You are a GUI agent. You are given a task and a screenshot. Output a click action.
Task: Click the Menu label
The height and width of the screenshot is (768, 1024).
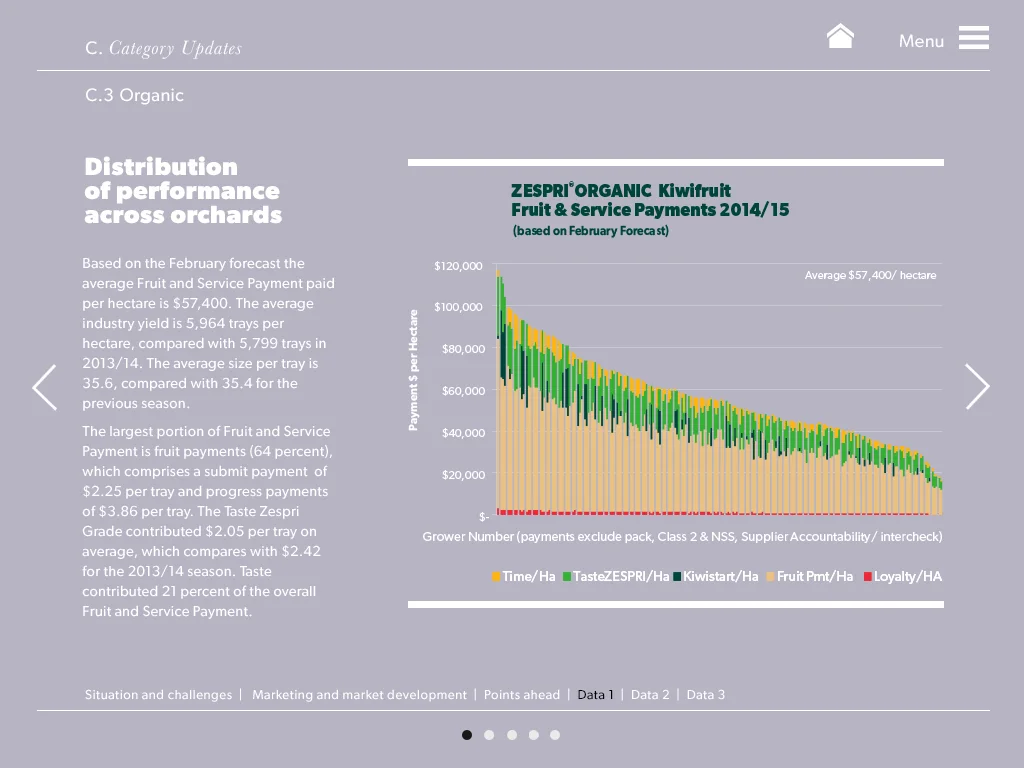(921, 41)
